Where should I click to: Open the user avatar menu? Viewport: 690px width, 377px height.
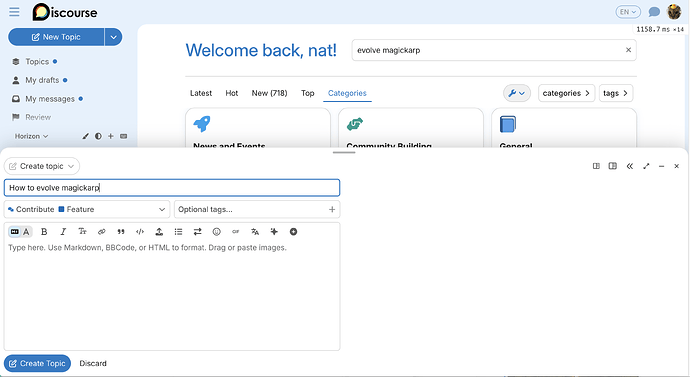click(x=674, y=12)
